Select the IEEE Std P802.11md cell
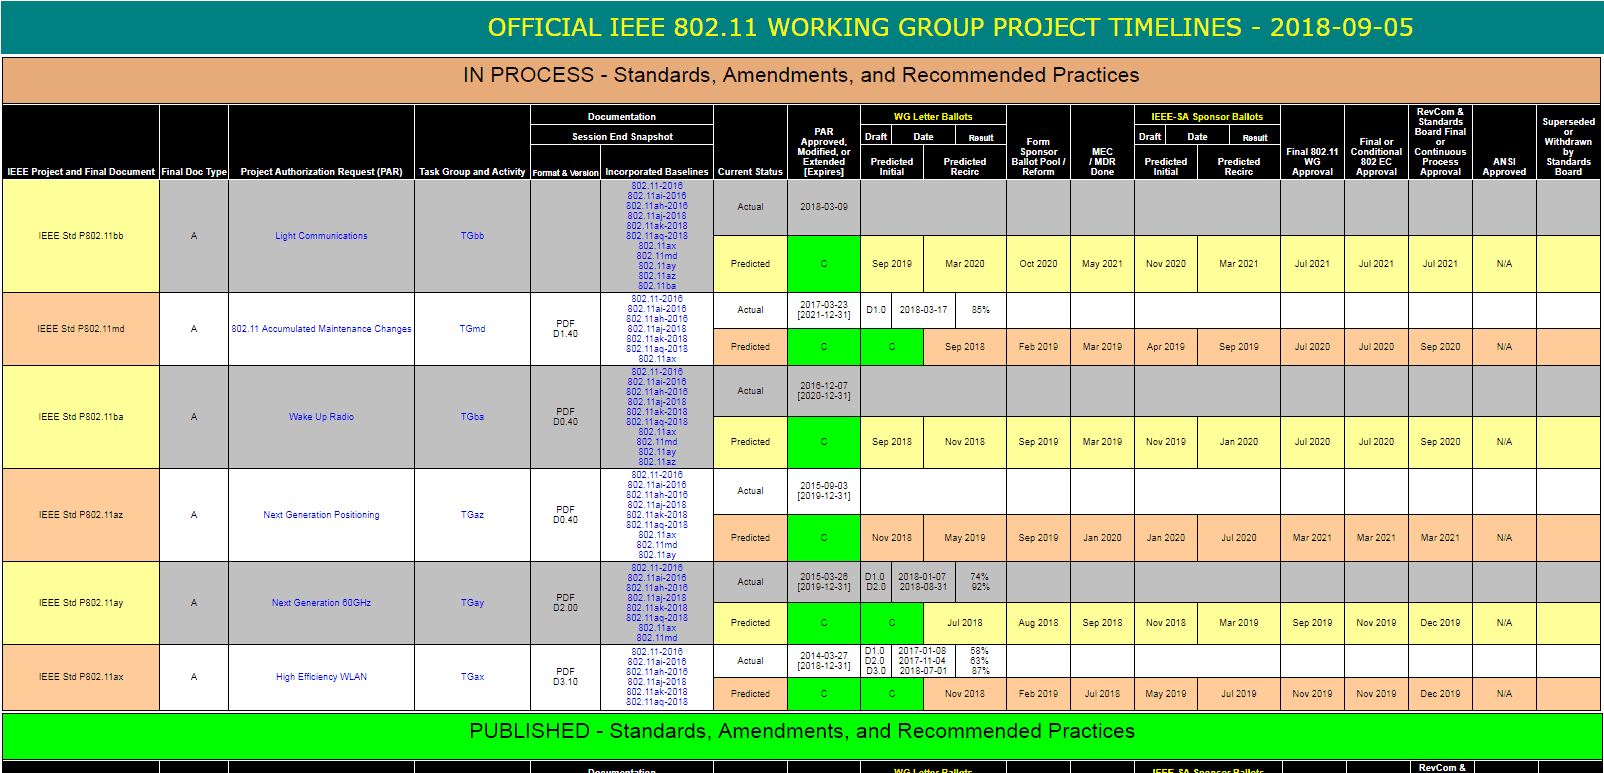1604x773 pixels. click(x=81, y=329)
